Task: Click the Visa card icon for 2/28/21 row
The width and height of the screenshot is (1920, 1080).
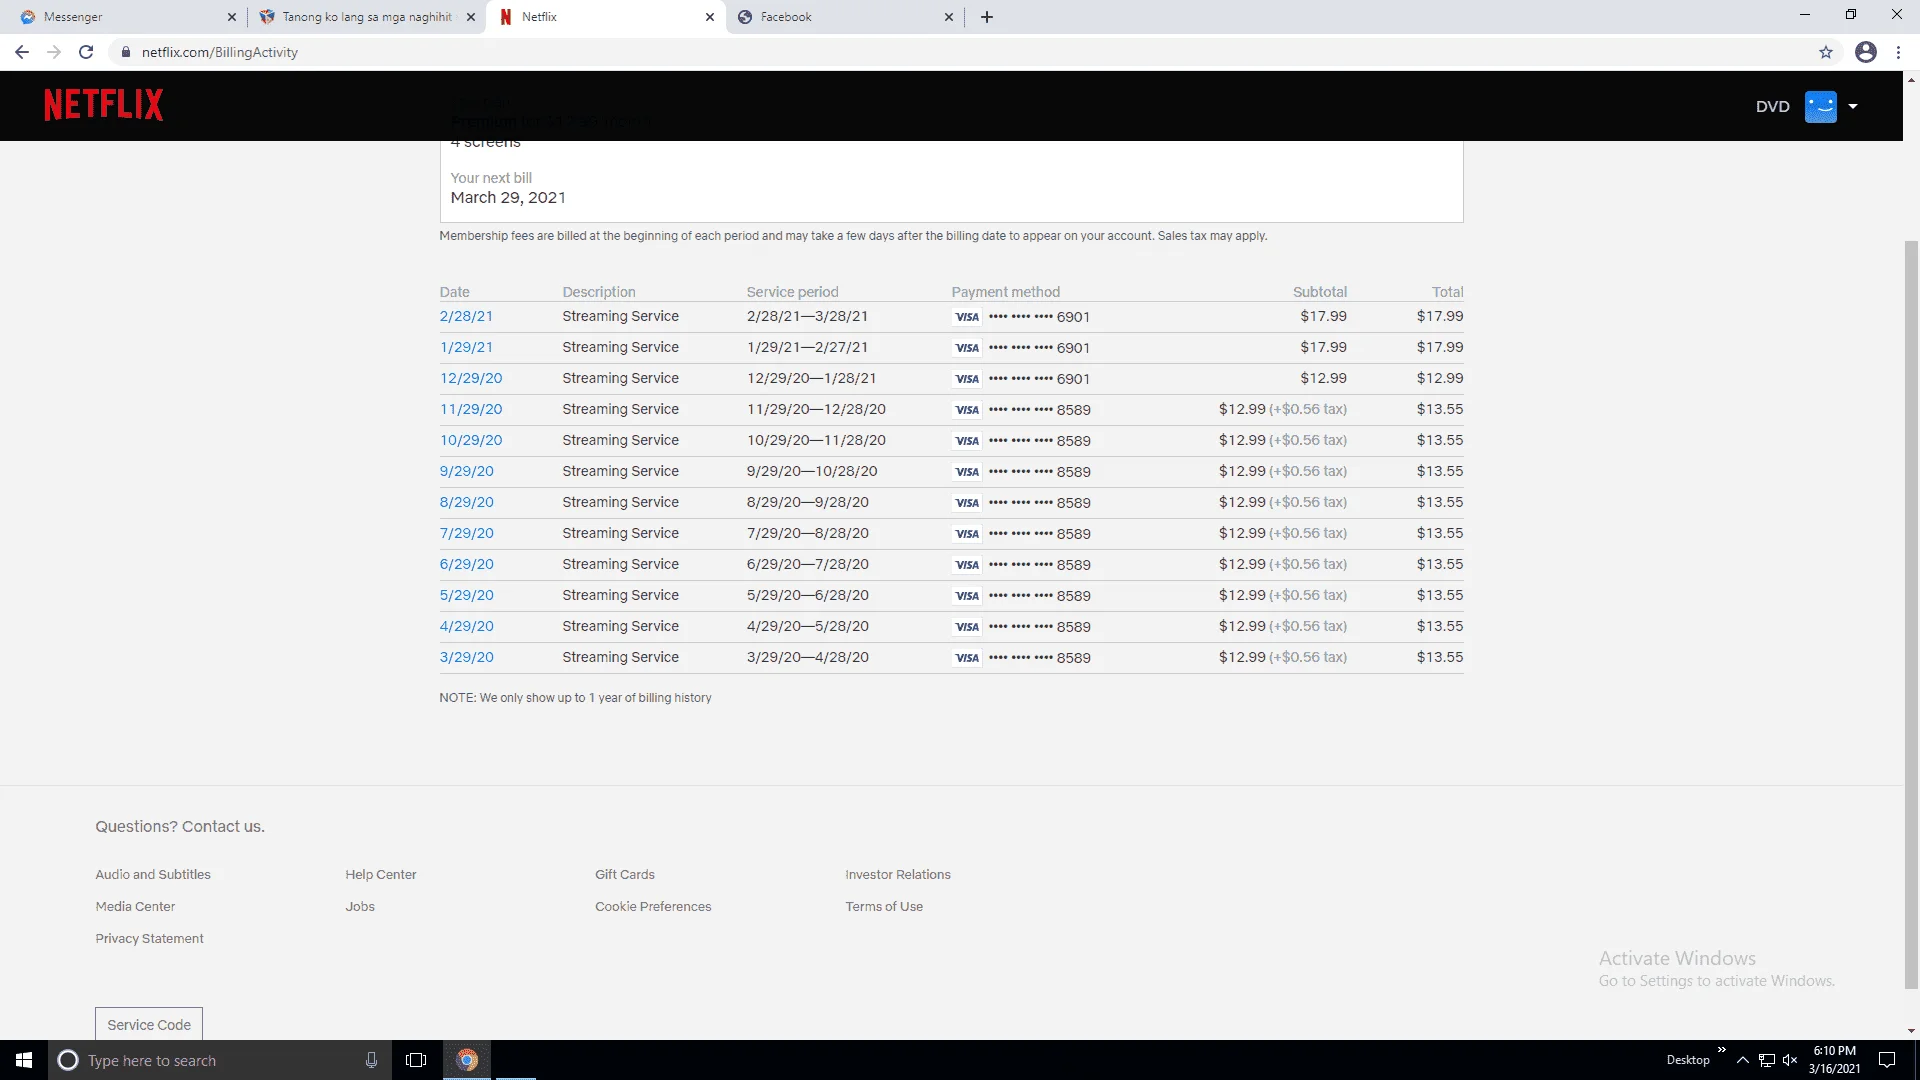Action: click(967, 317)
